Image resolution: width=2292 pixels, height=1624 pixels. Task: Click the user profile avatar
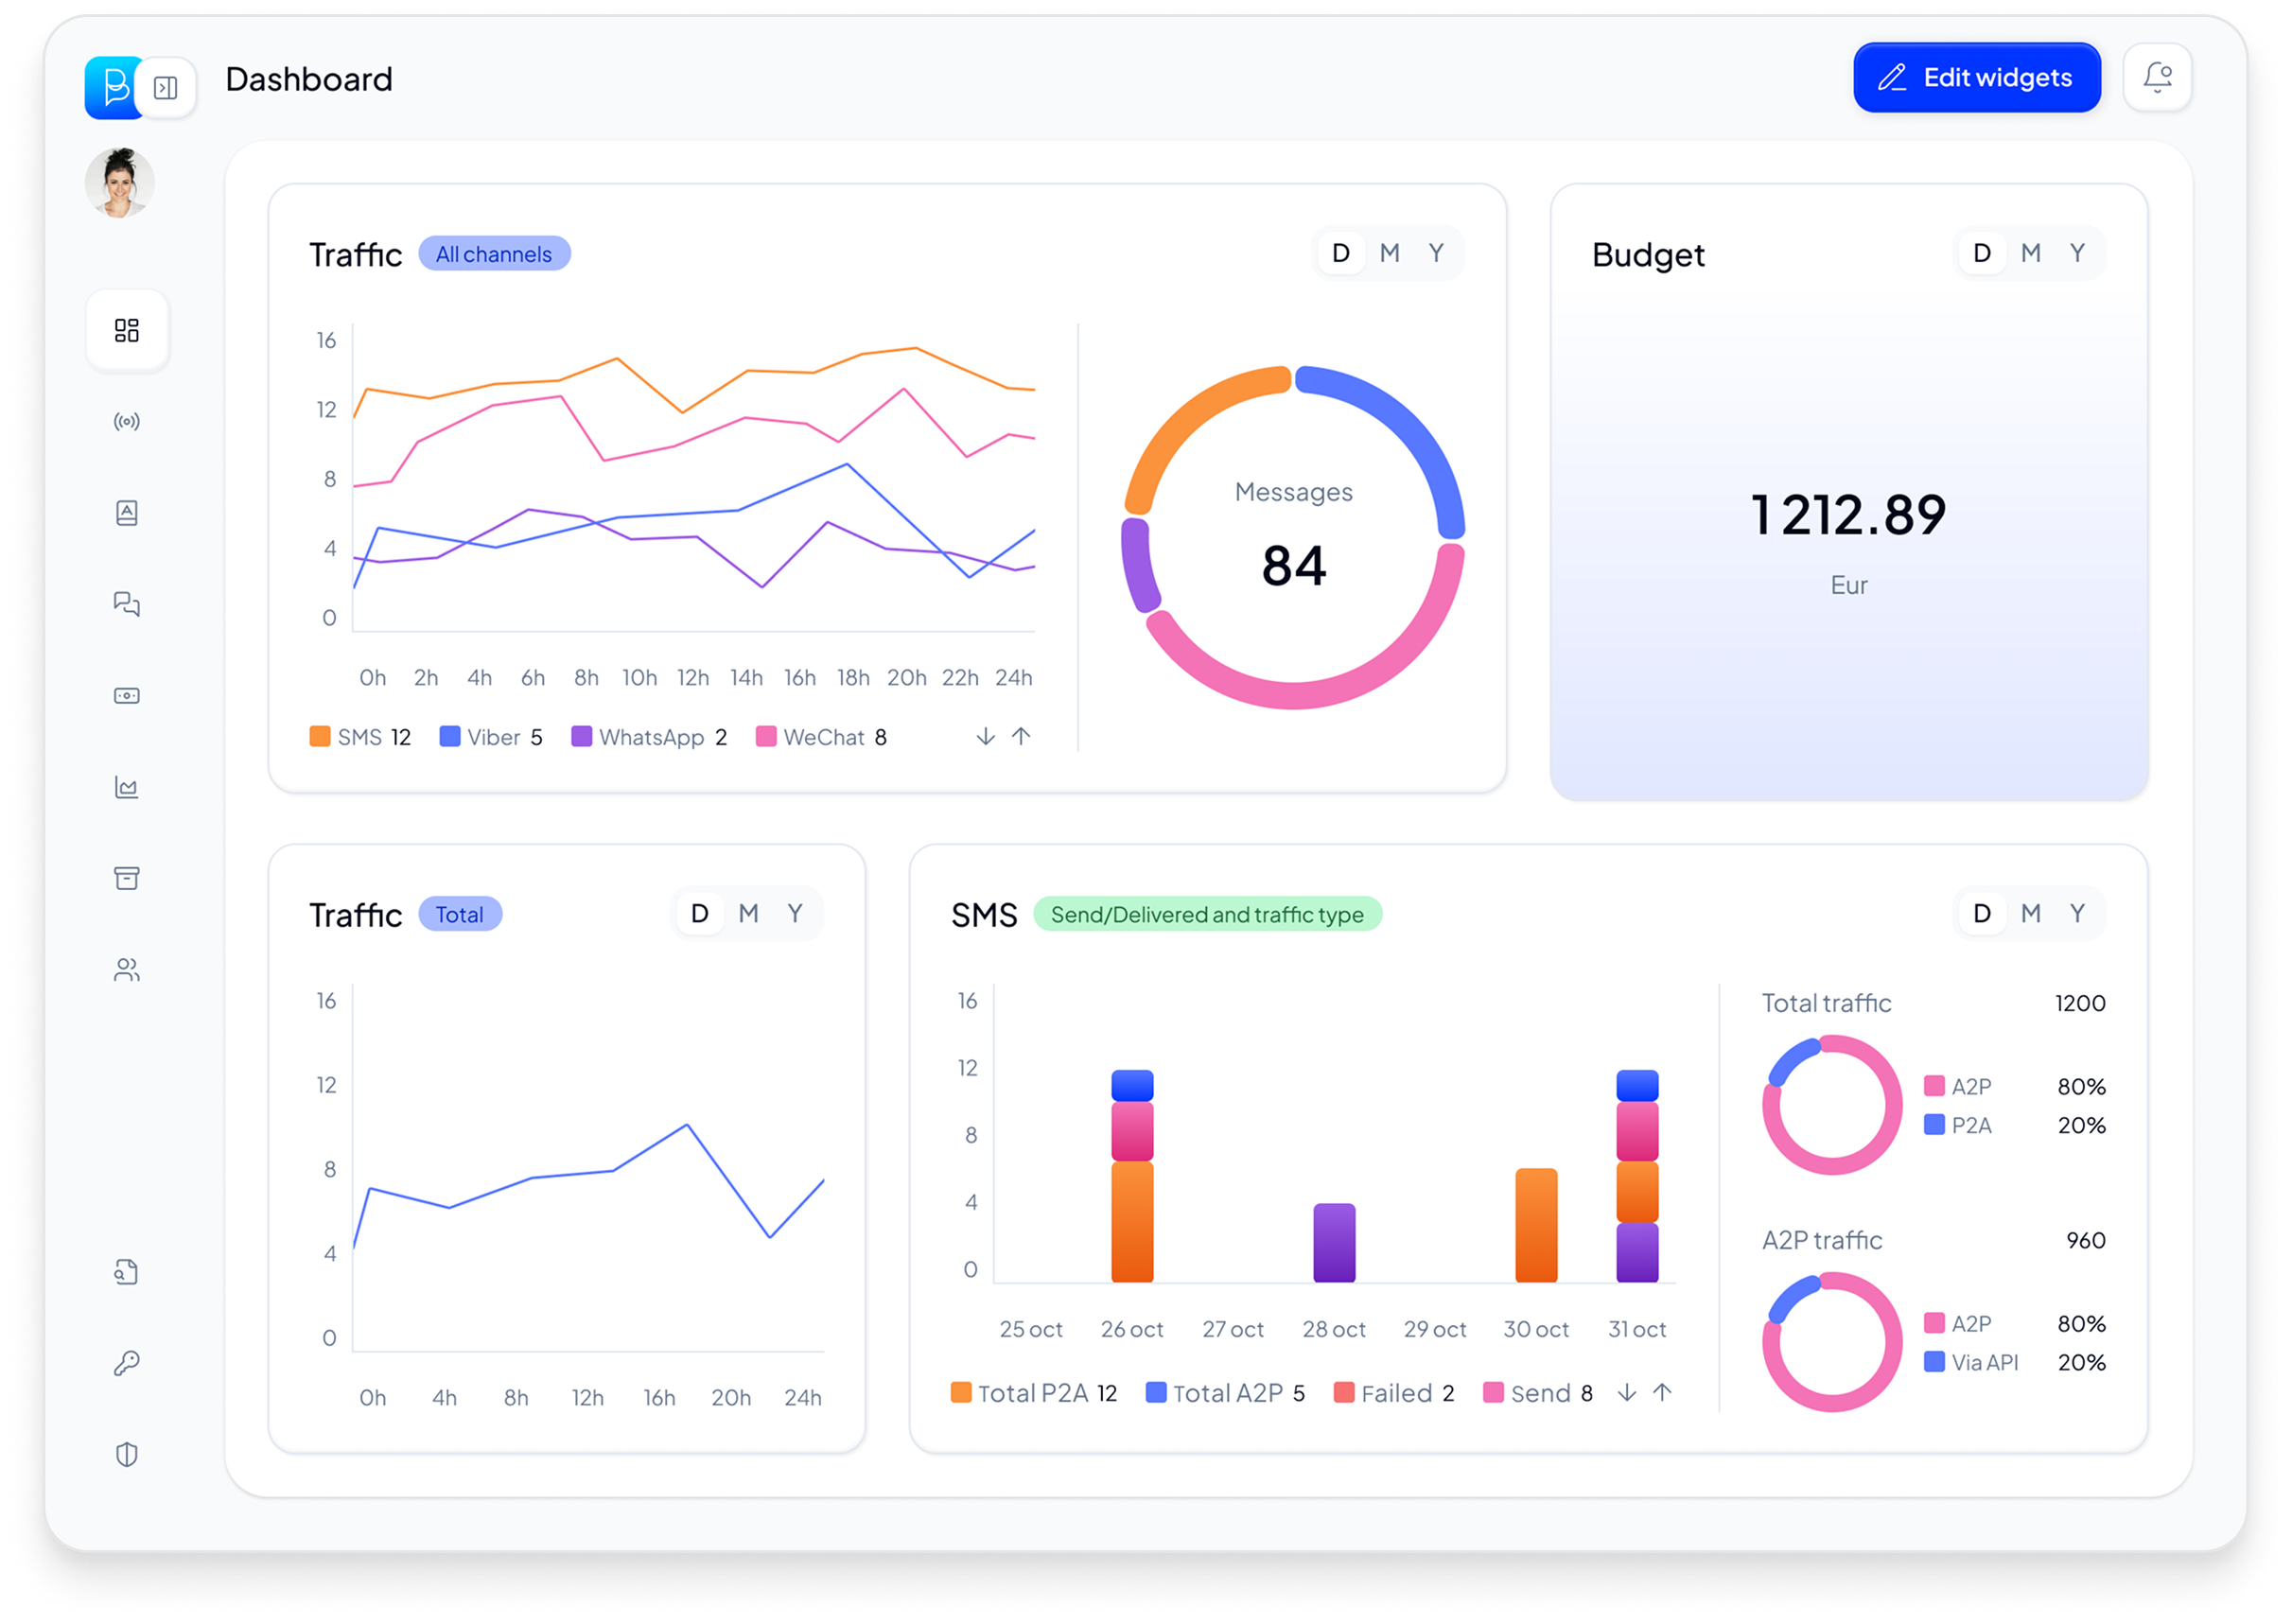(120, 183)
